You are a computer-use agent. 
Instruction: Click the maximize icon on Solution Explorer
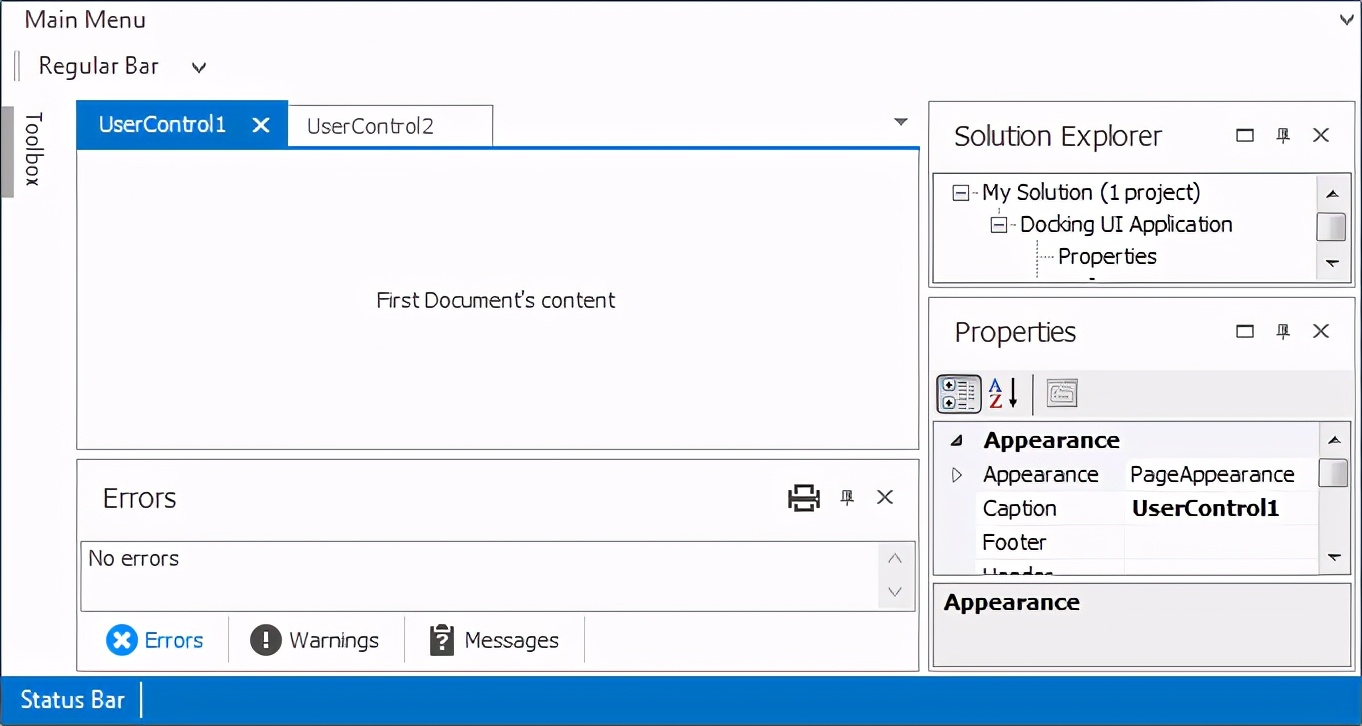(x=1244, y=135)
